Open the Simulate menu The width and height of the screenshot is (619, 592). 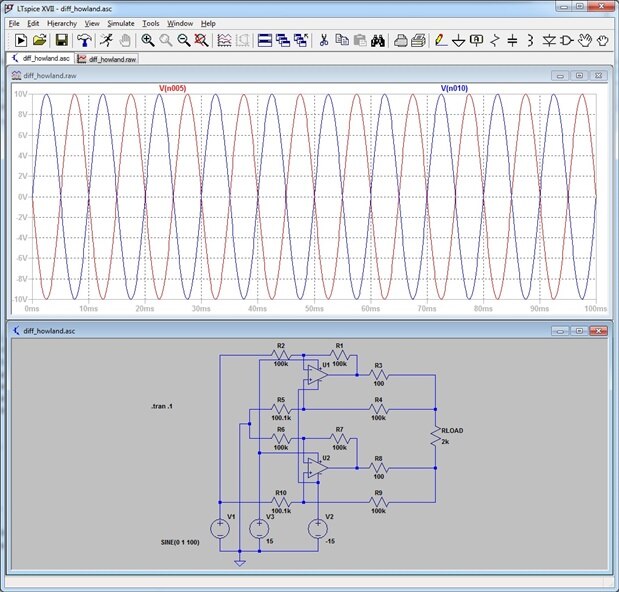[x=120, y=22]
